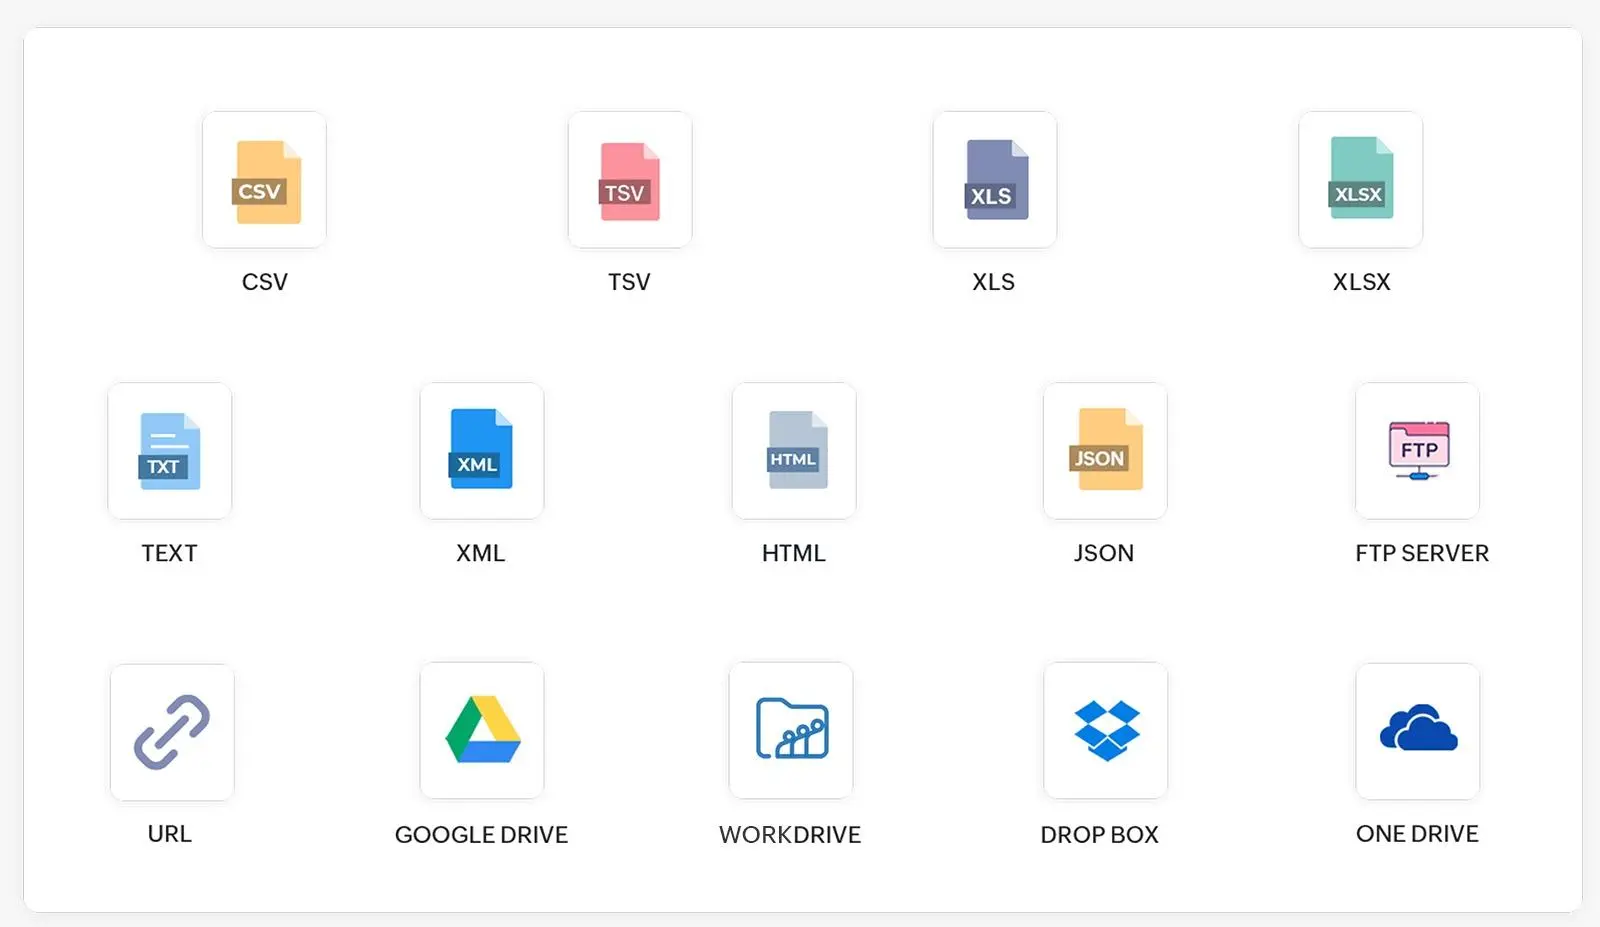Viewport: 1600px width, 927px height.
Task: Click the ONE DRIVE label
Action: pyautogui.click(x=1417, y=834)
